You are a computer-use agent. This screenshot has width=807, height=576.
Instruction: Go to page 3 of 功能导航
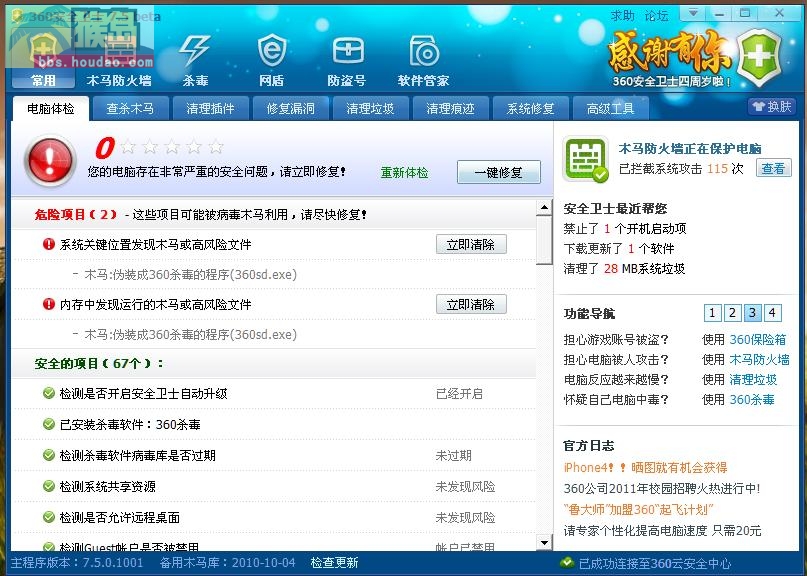pos(752,312)
